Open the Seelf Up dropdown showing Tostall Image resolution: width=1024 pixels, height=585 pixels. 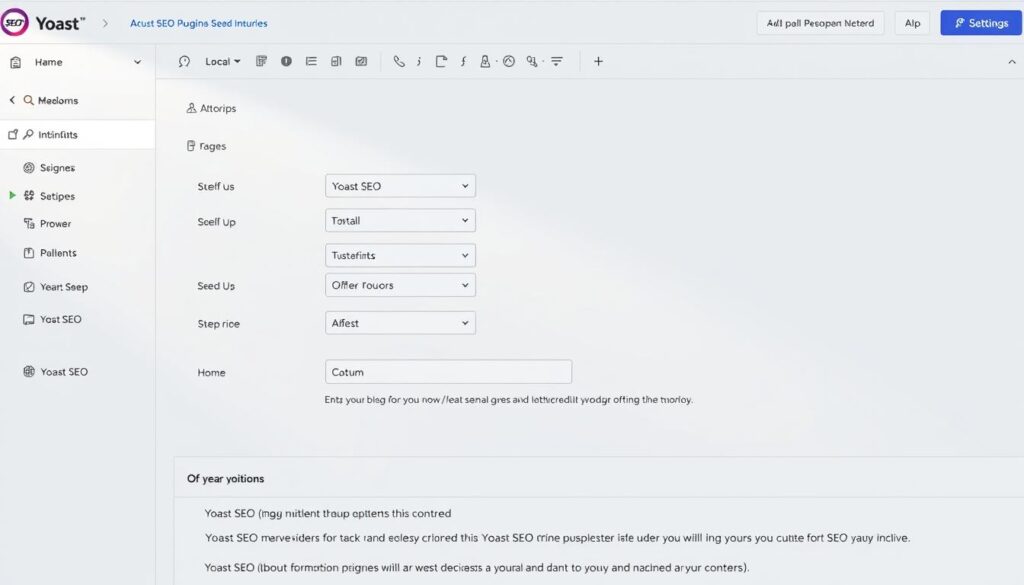coord(400,221)
